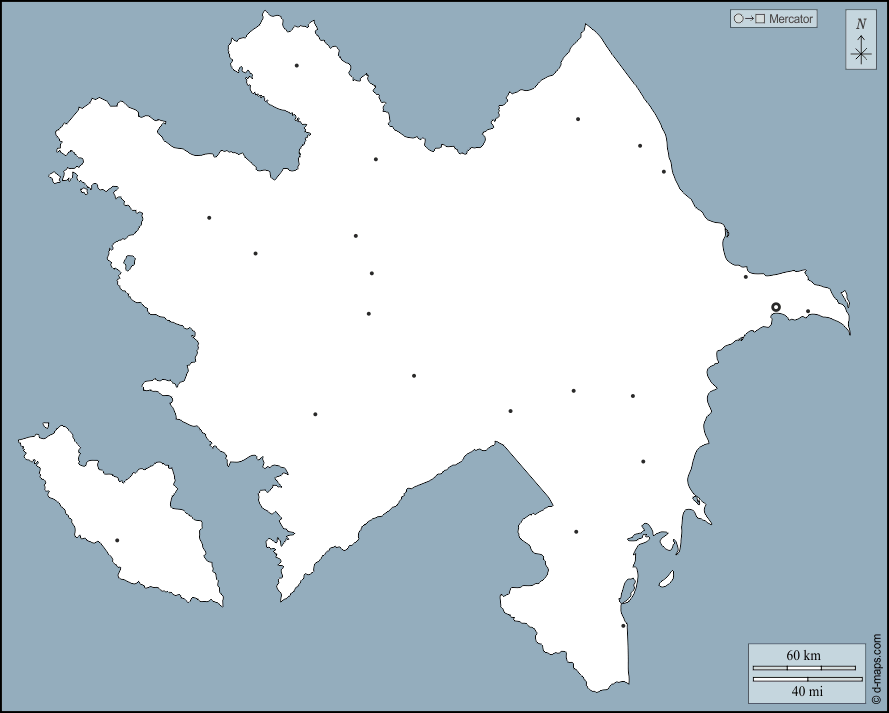Click the westernmost city dot on the mainland
Screen dimensions: 889x713
(209, 218)
